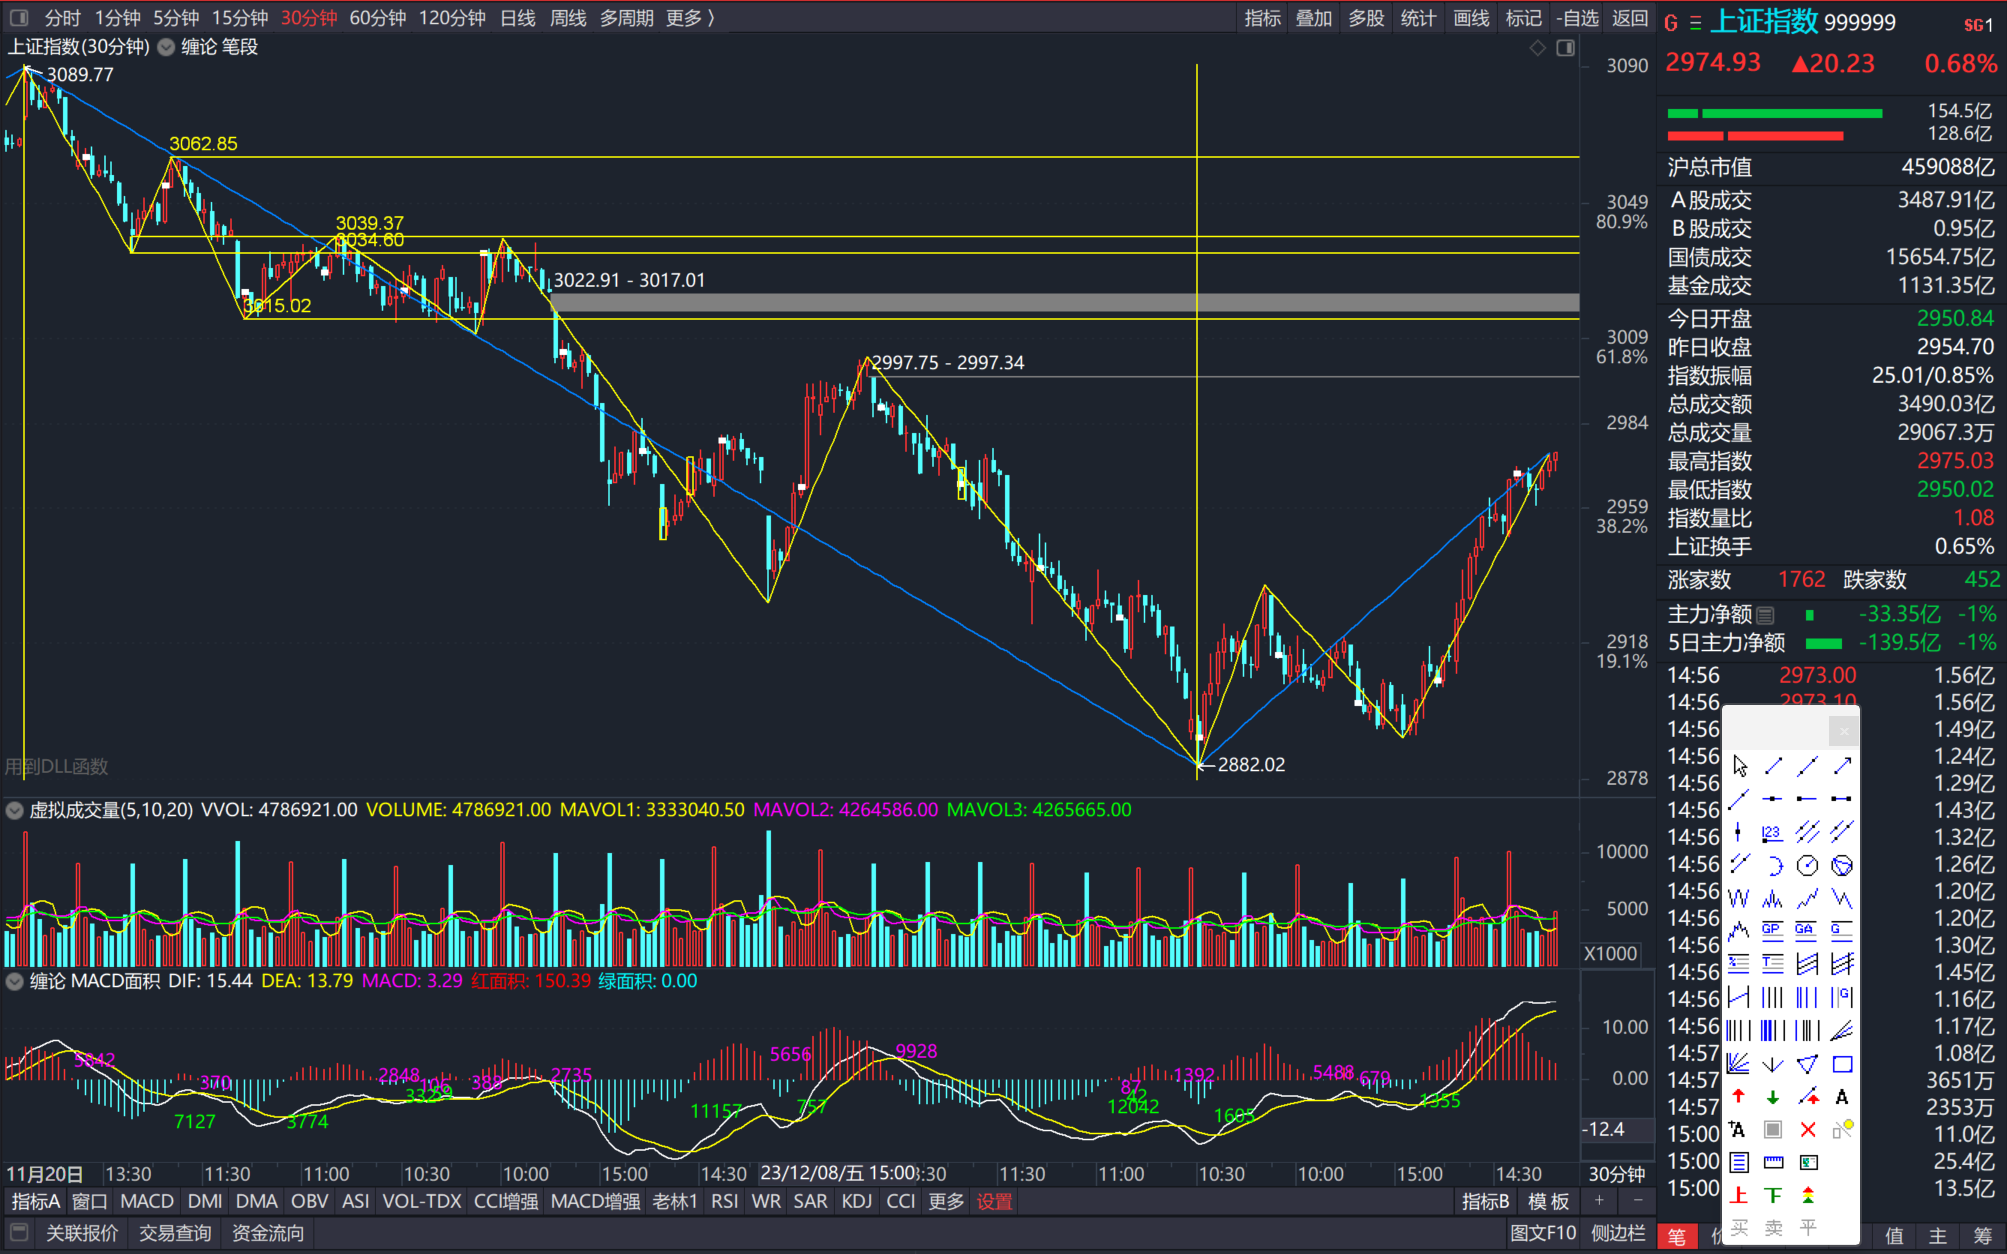Select the percentage lines tool

(x=1739, y=964)
